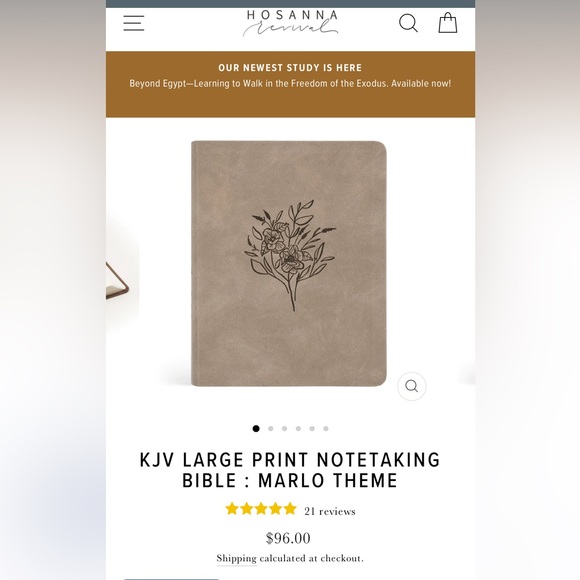Show the previous product image at left

(118, 280)
